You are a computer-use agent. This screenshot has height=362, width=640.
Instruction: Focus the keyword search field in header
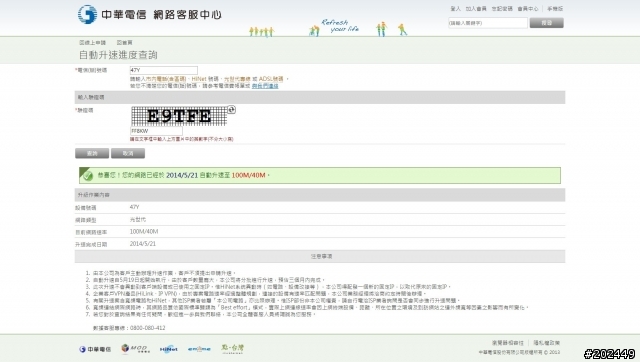(x=488, y=23)
